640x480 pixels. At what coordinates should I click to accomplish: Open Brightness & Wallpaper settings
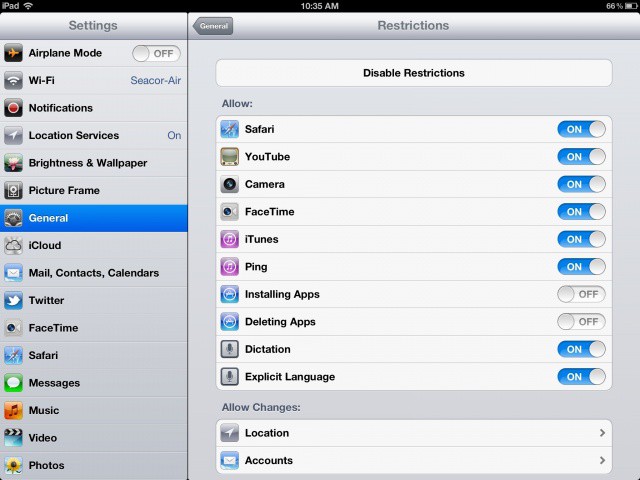click(93, 163)
